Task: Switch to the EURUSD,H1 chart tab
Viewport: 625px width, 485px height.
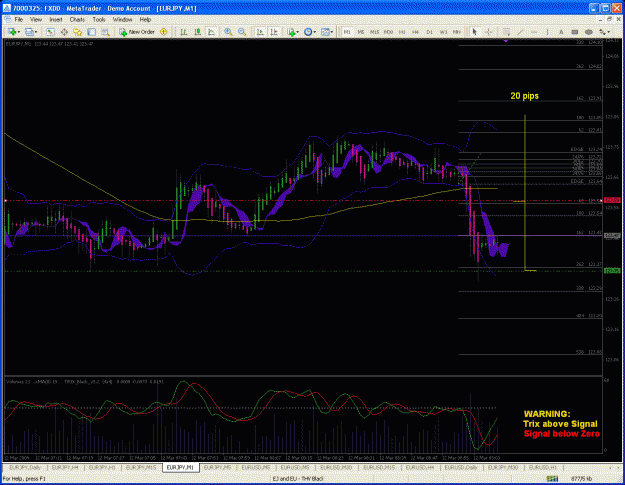Action: 543,467
